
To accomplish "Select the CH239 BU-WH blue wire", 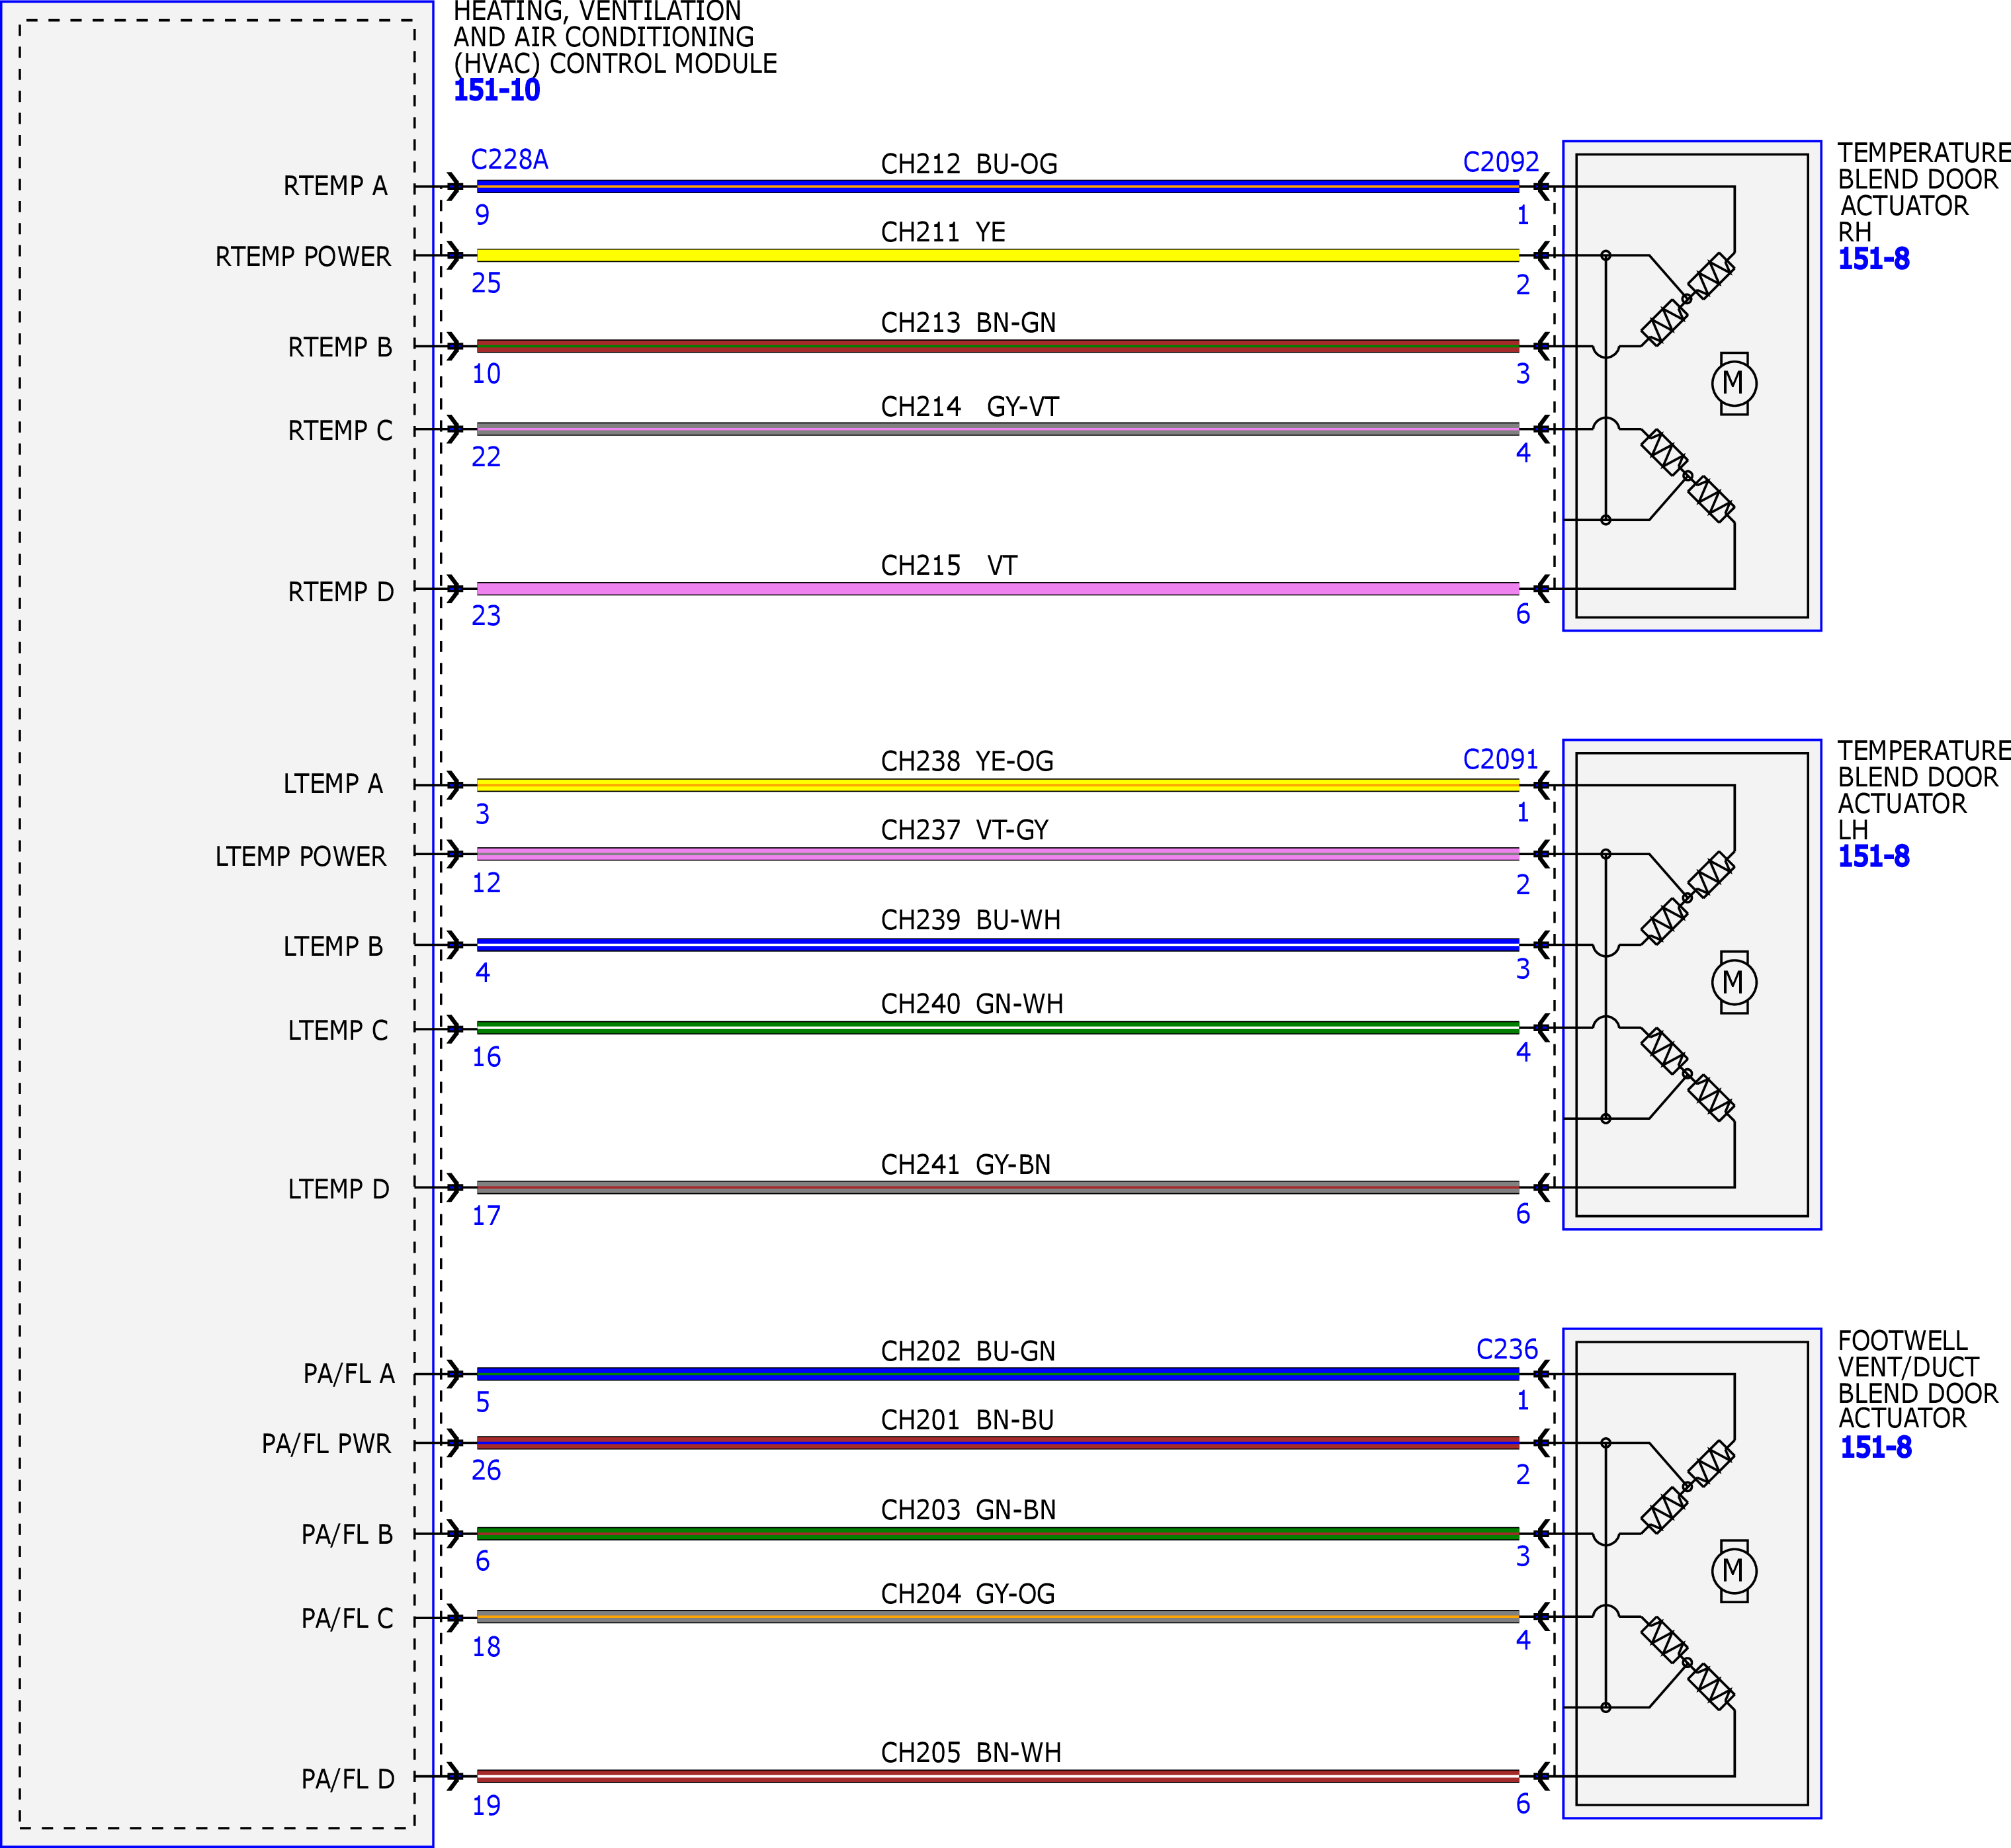I will (x=998, y=945).
